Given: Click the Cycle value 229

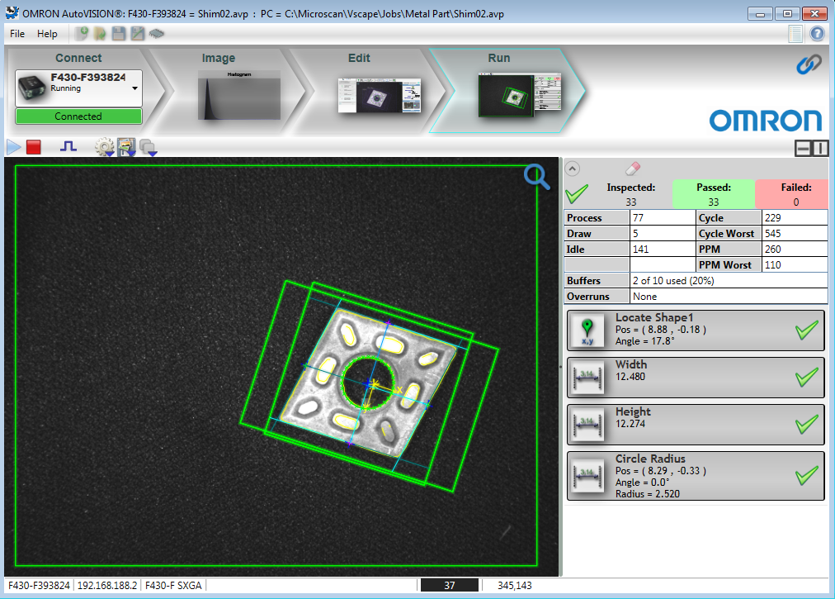Looking at the screenshot, I should [x=795, y=218].
